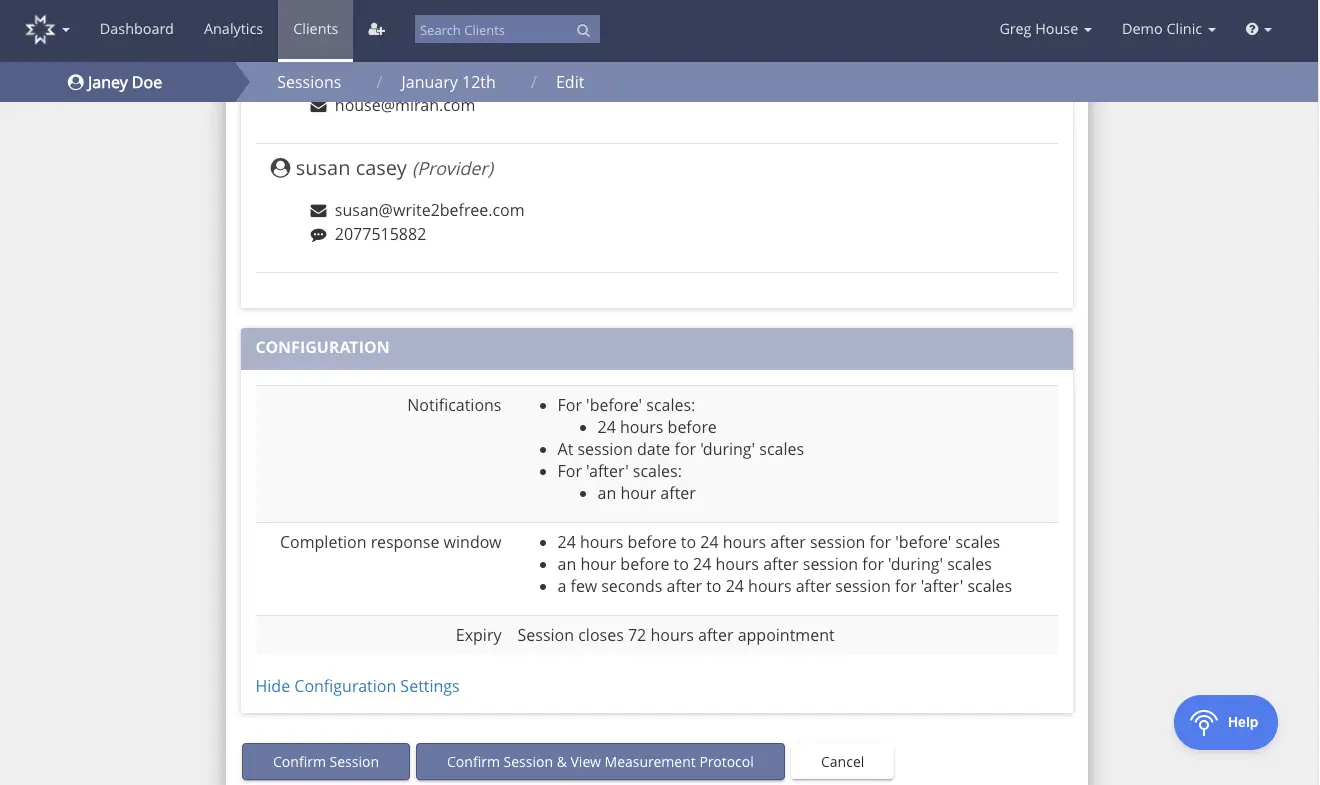Click the app logo star icon

tap(40, 28)
